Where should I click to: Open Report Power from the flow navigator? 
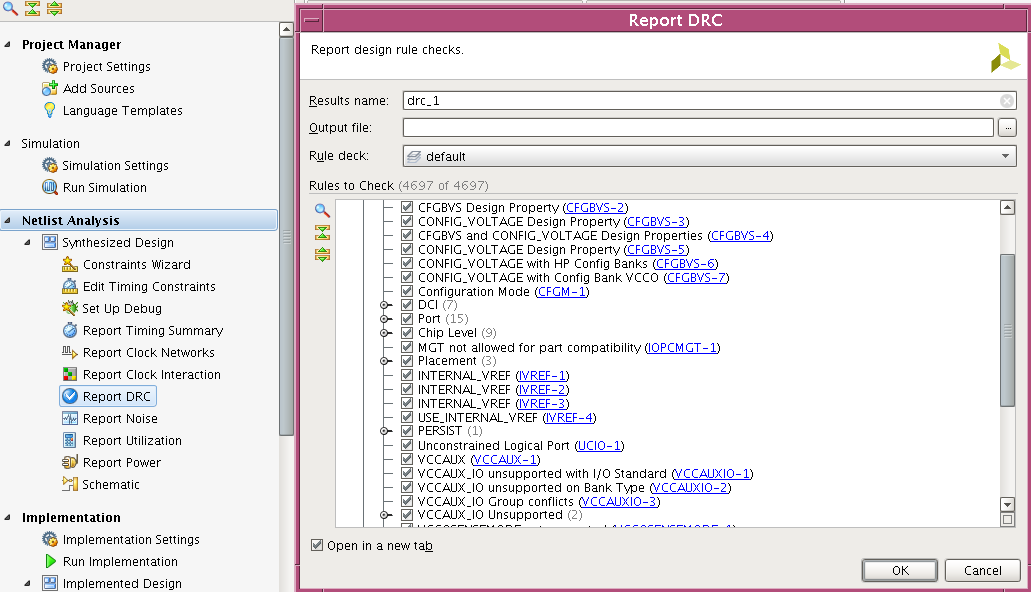122,462
